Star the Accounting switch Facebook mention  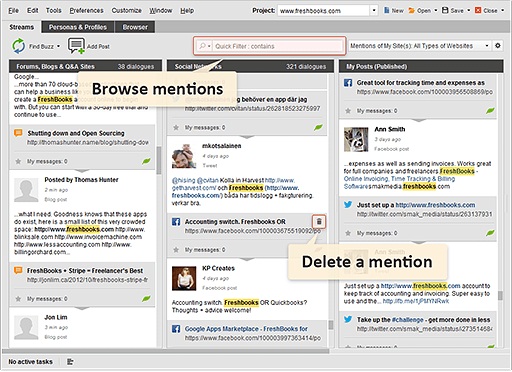tap(176, 249)
